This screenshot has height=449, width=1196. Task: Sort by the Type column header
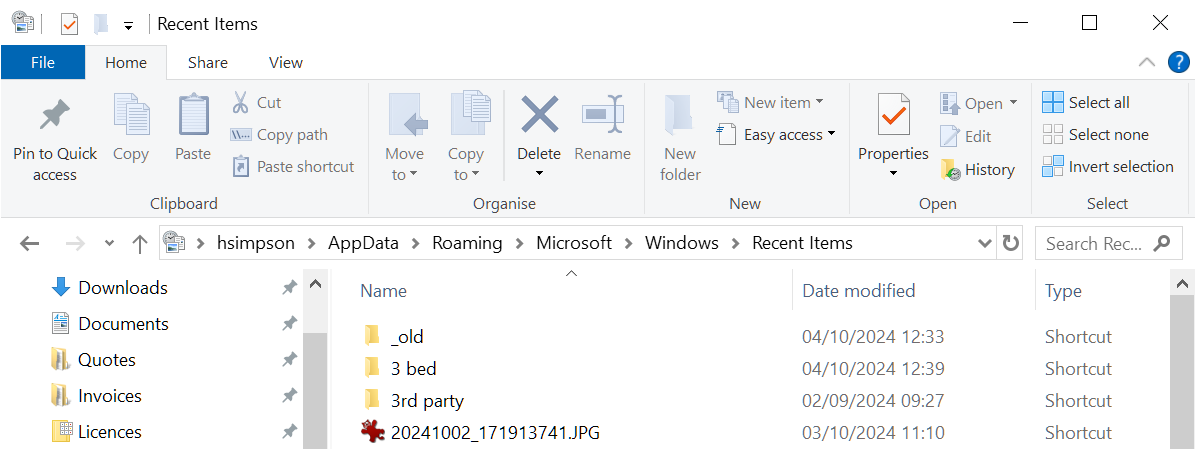tap(1063, 290)
